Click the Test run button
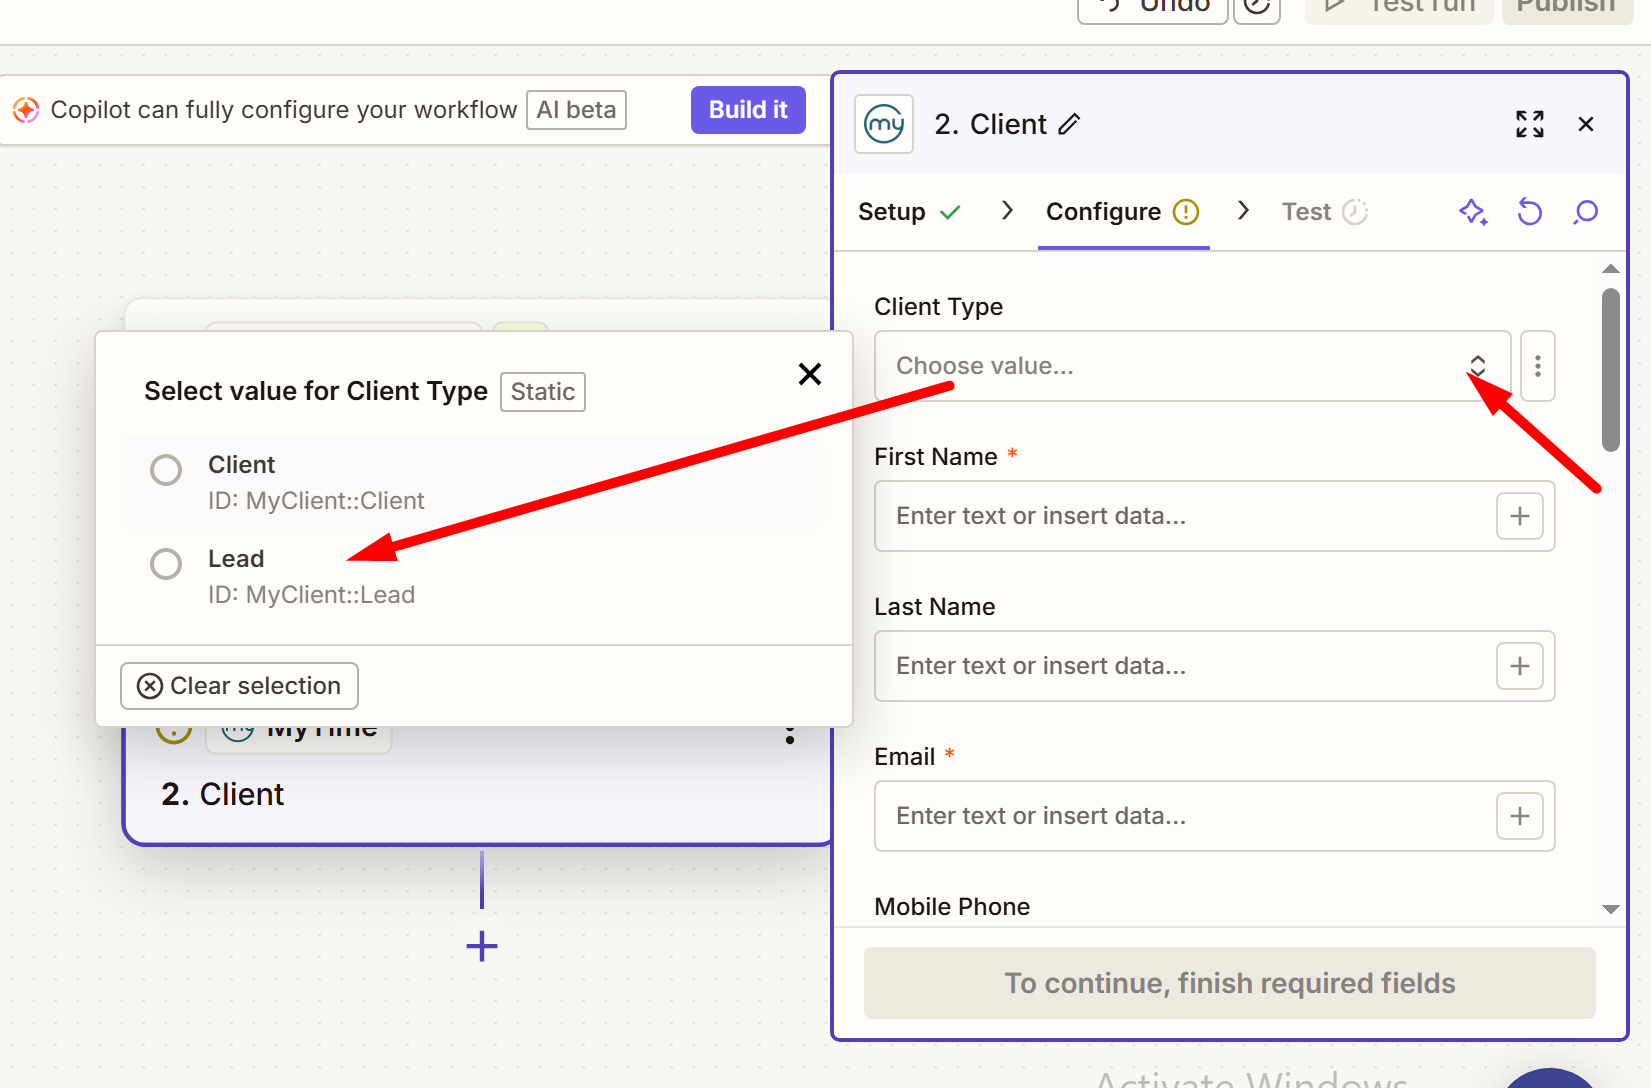Image resolution: width=1651 pixels, height=1088 pixels. [x=1400, y=8]
